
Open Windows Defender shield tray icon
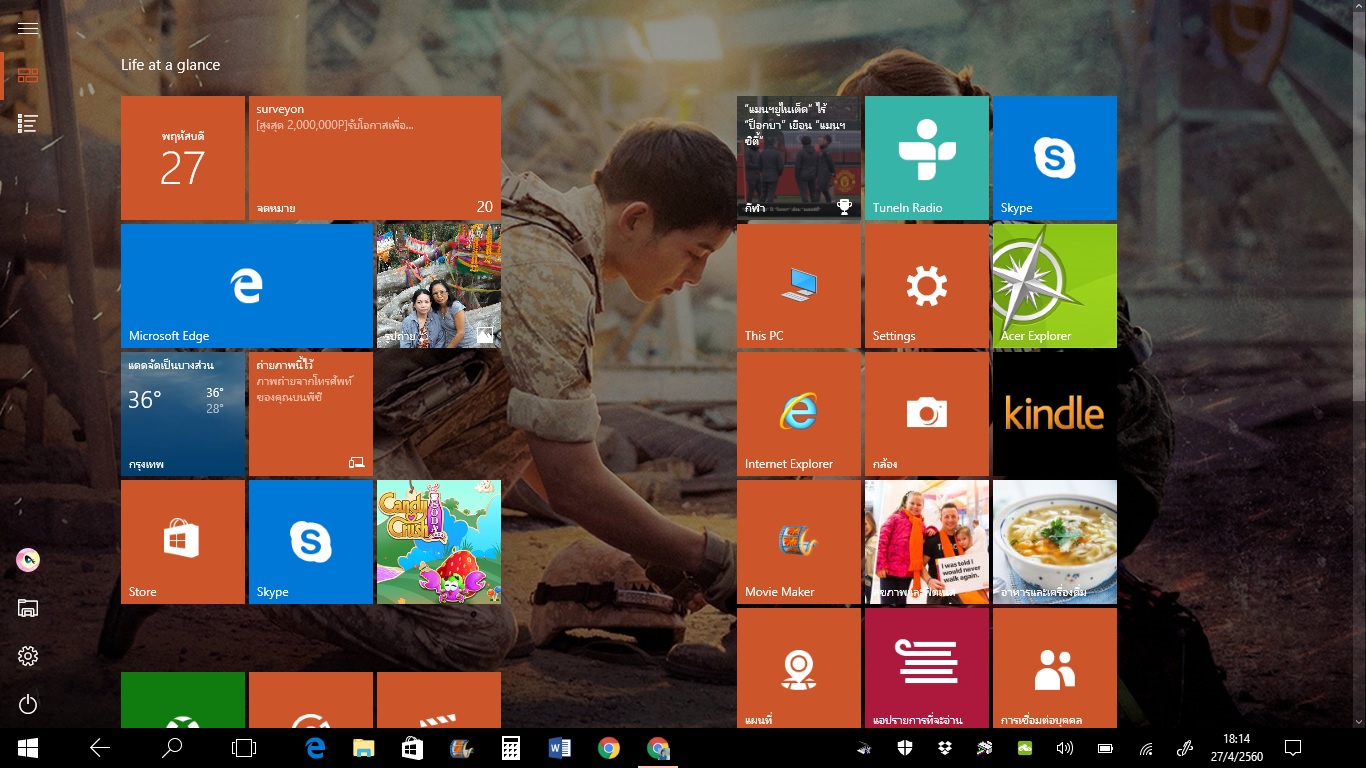(x=904, y=748)
